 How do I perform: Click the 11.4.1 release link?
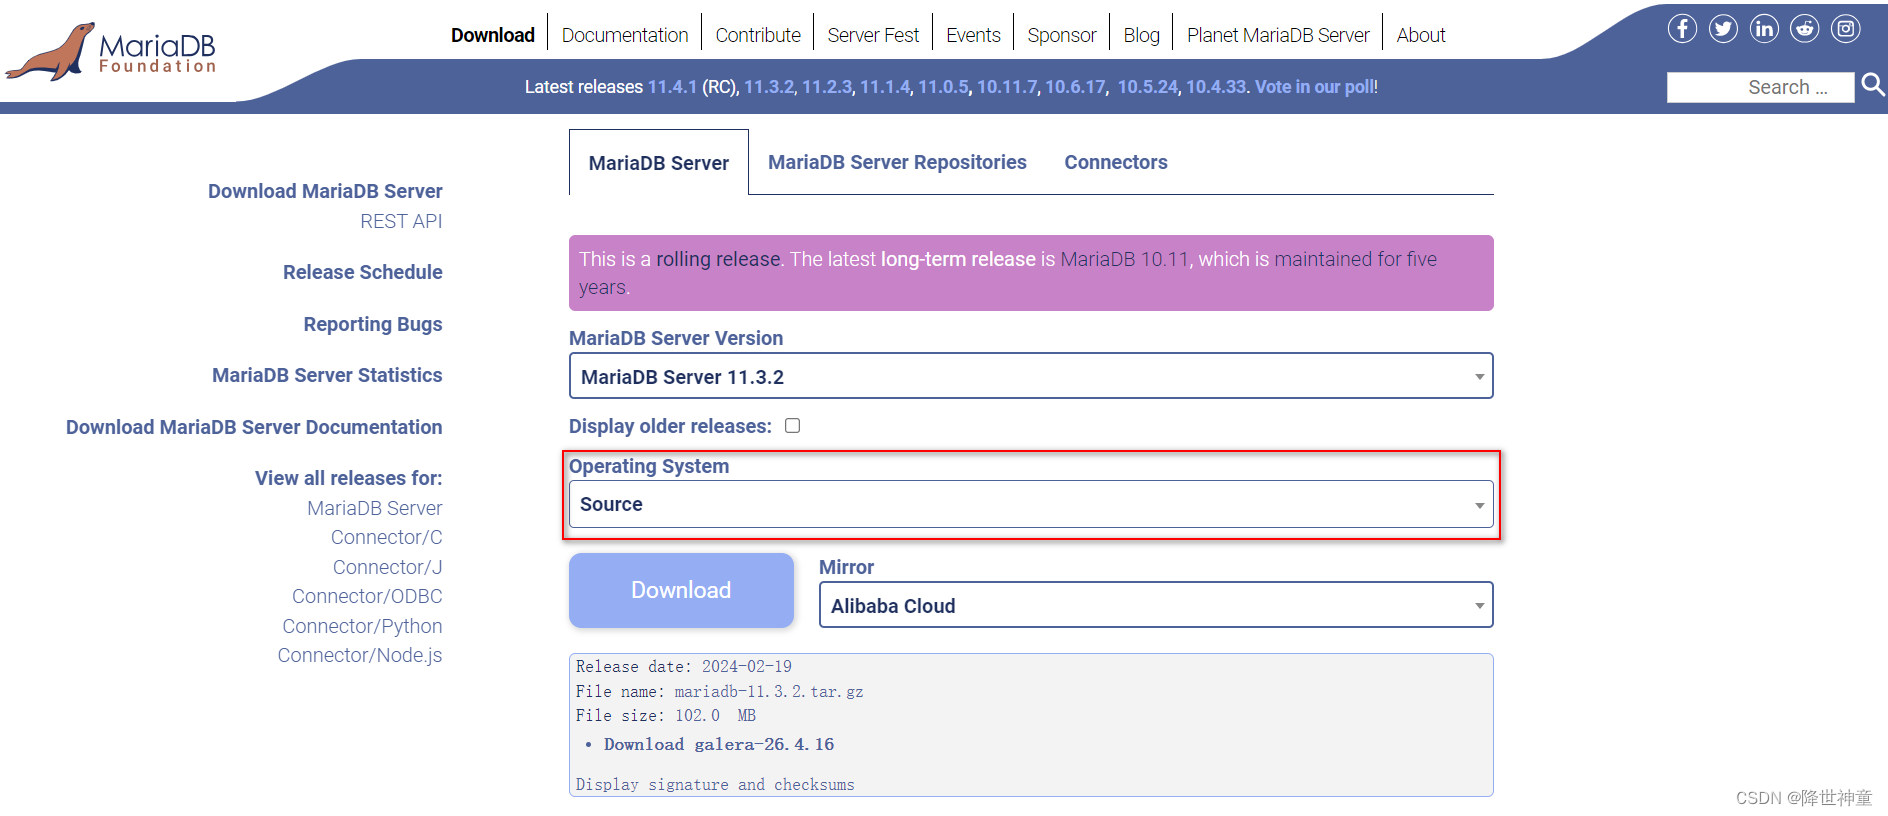pyautogui.click(x=672, y=87)
